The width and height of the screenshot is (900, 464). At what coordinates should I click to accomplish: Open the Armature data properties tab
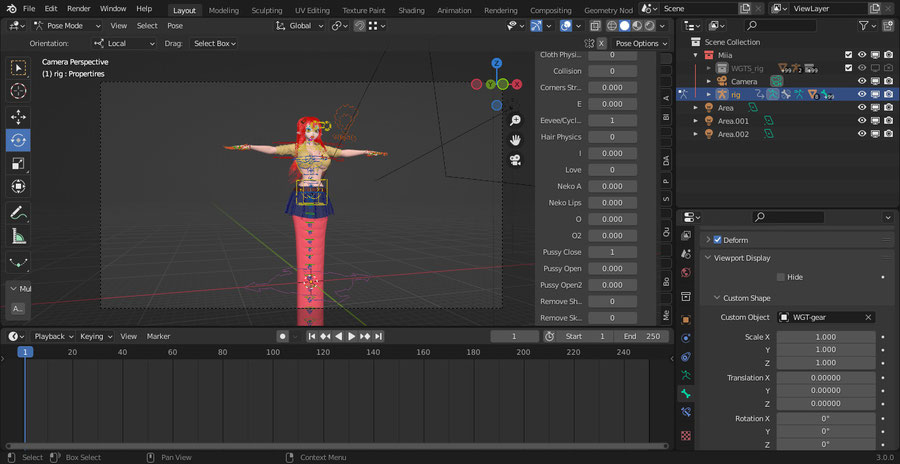(x=686, y=376)
